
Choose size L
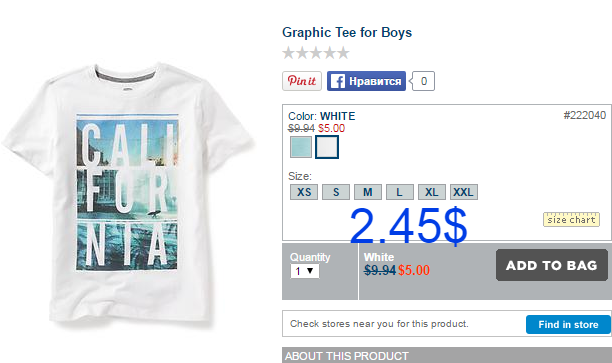tap(400, 192)
